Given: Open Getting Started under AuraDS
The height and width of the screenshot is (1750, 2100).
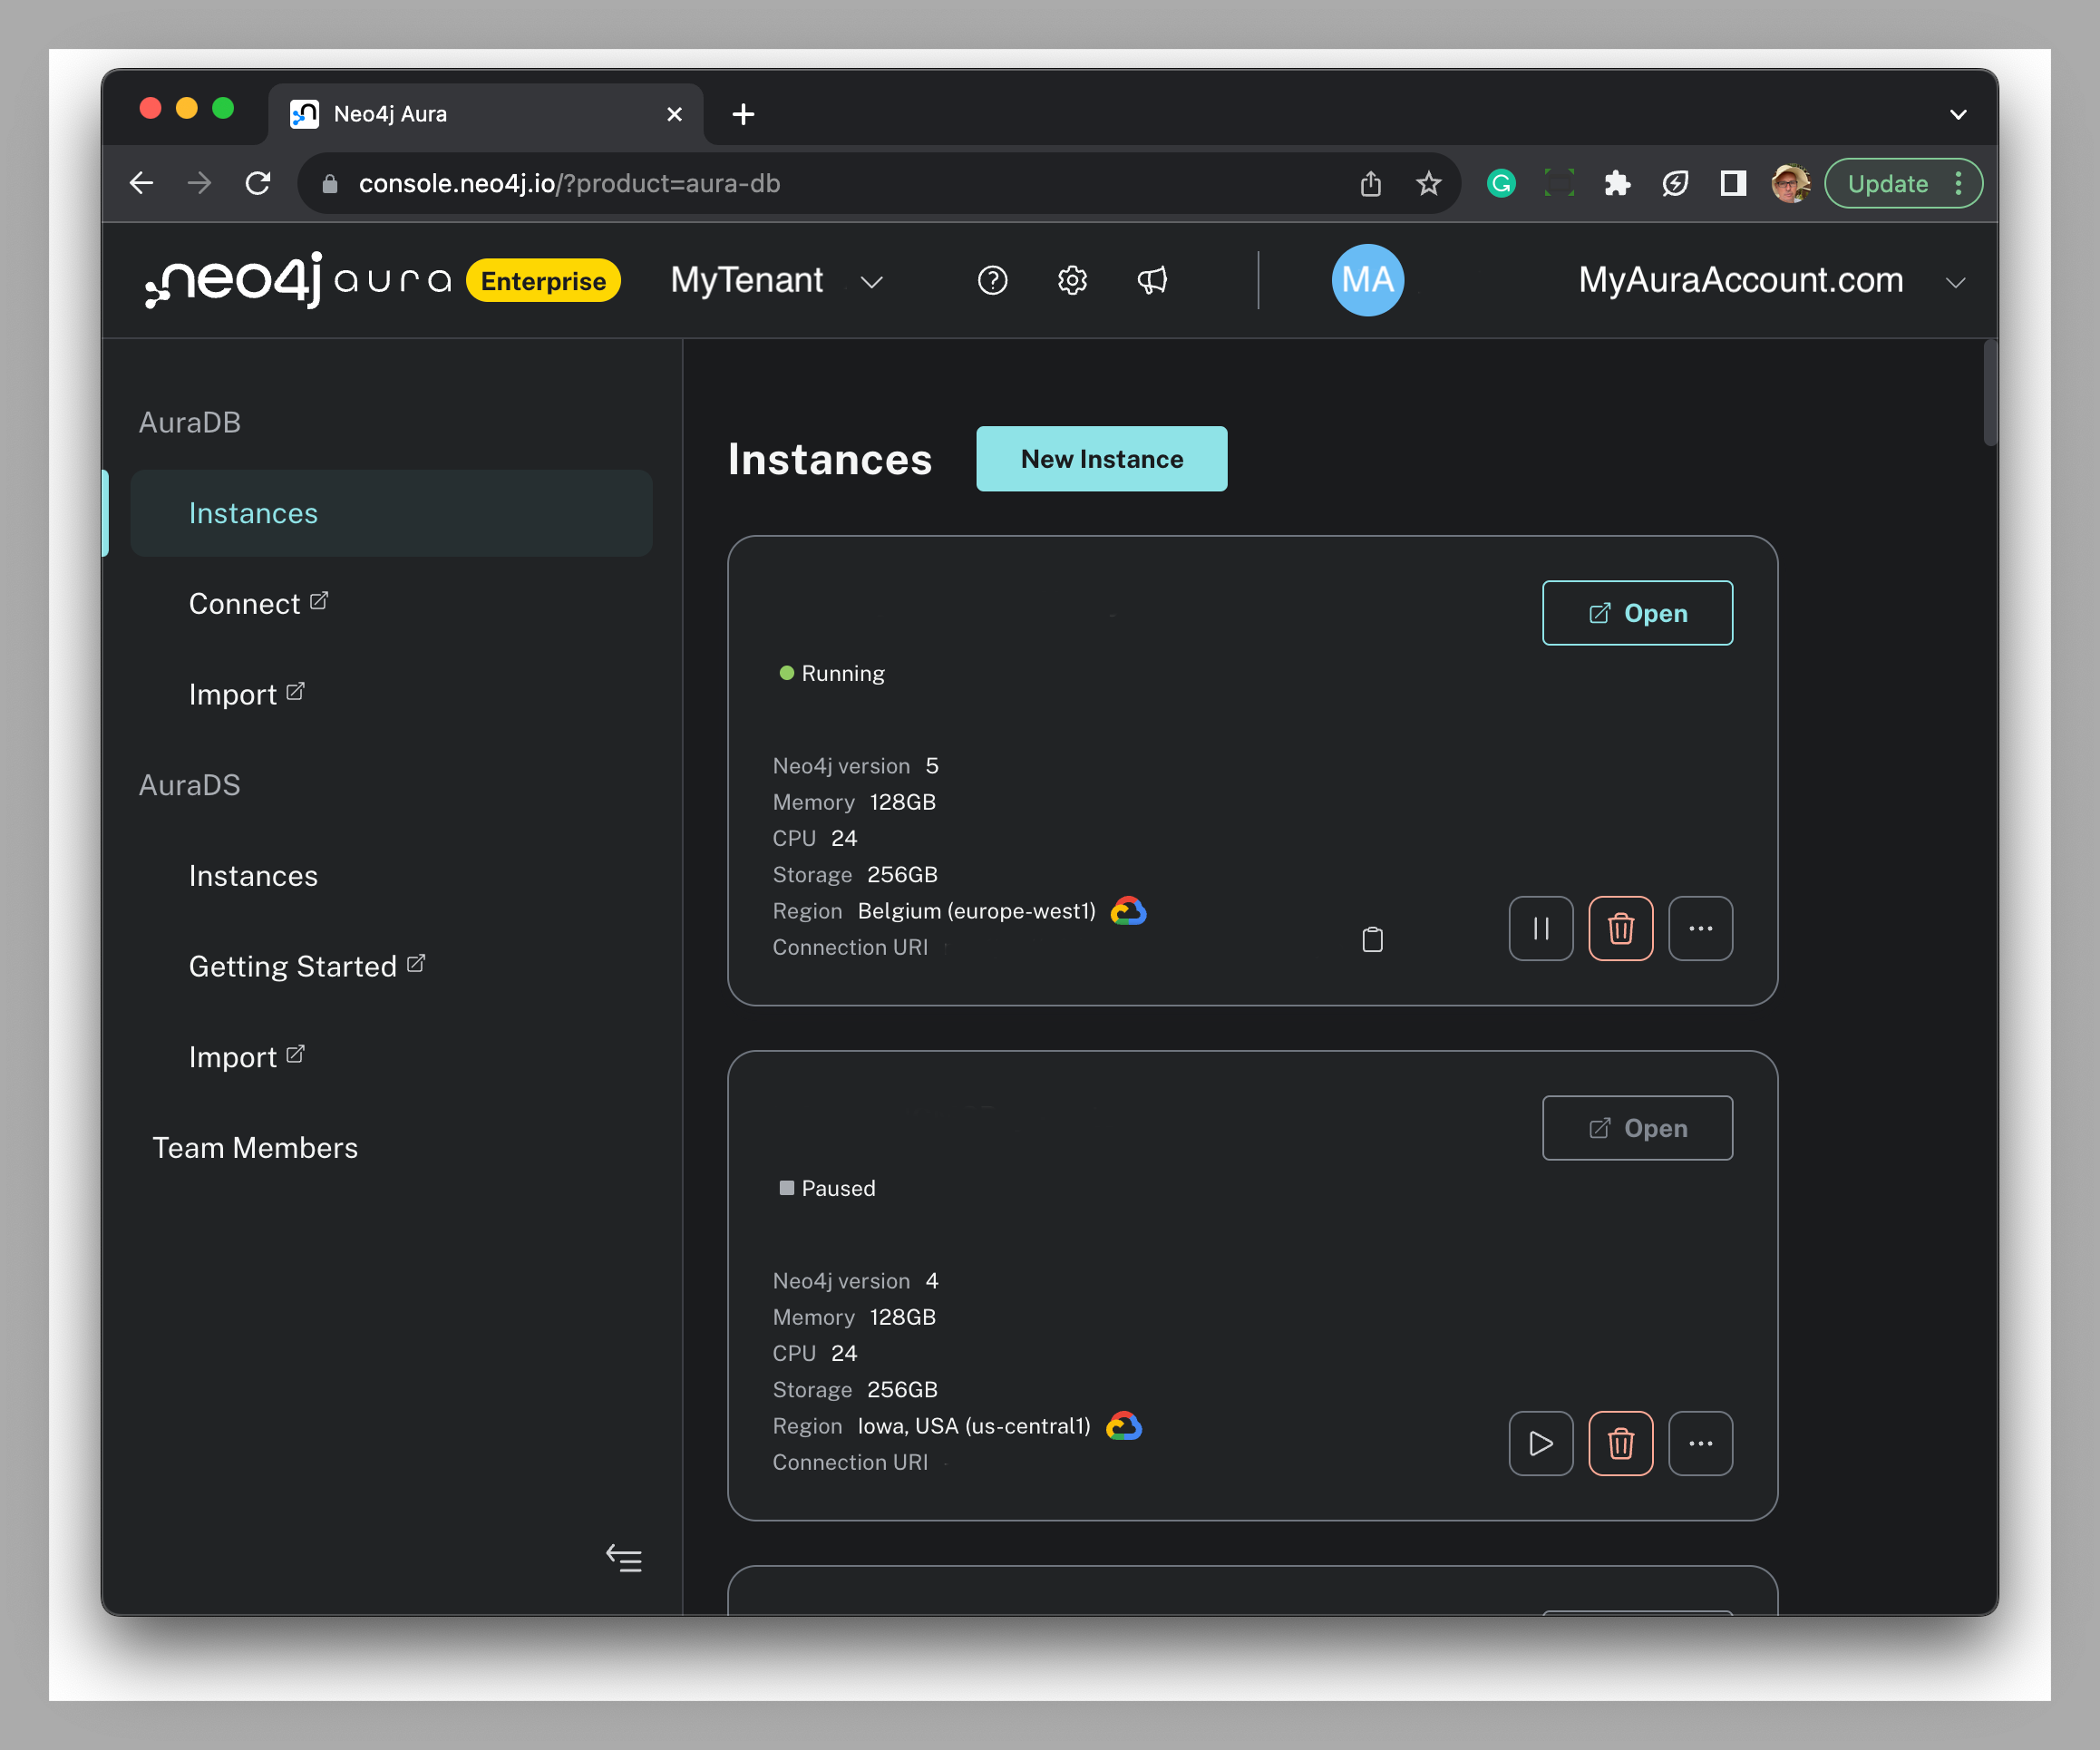Looking at the screenshot, I should coord(307,966).
